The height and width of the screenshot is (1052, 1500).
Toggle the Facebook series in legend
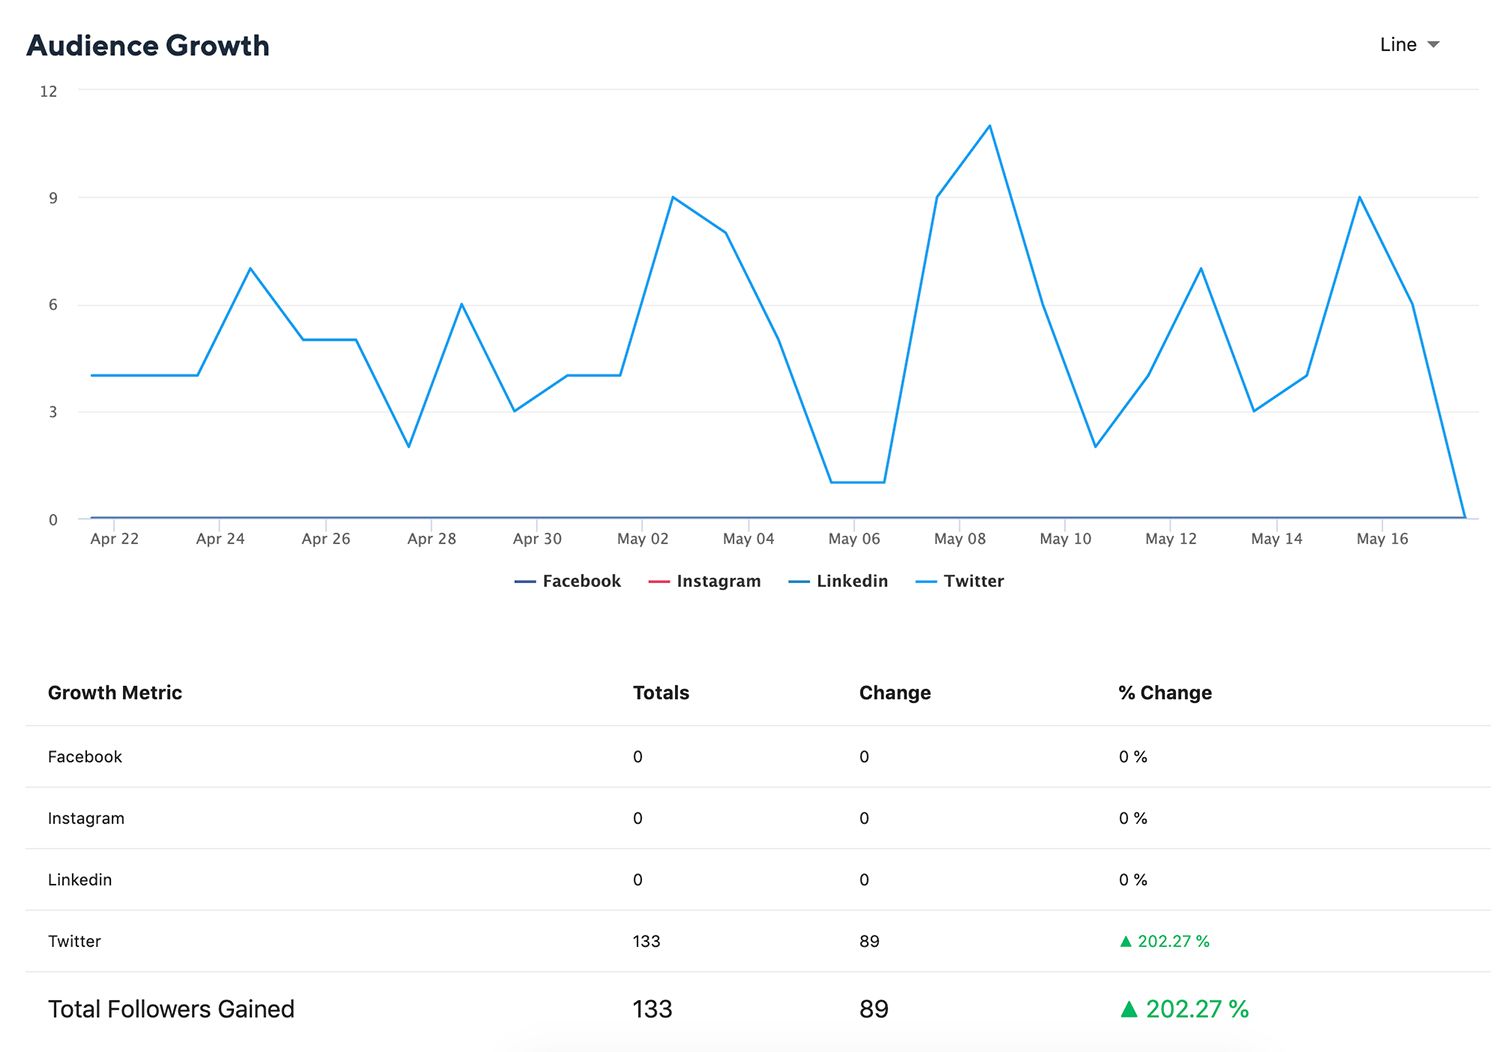(x=581, y=581)
